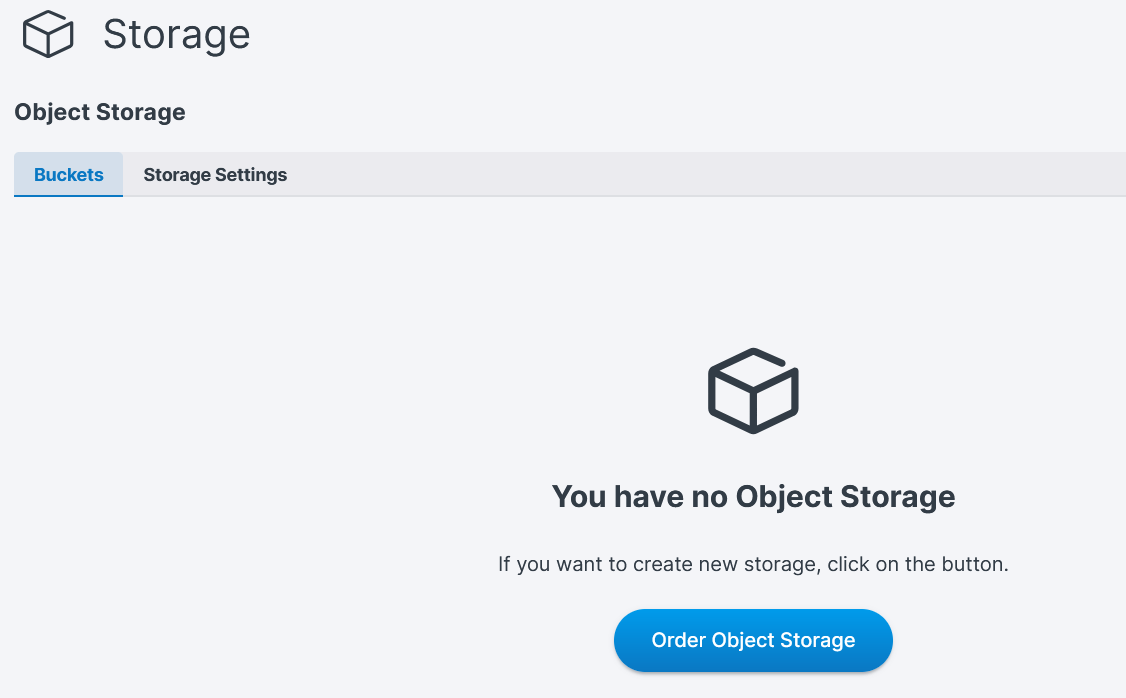Click the bold no Object Storage notice
The width and height of the screenshot is (1126, 698).
coord(753,496)
